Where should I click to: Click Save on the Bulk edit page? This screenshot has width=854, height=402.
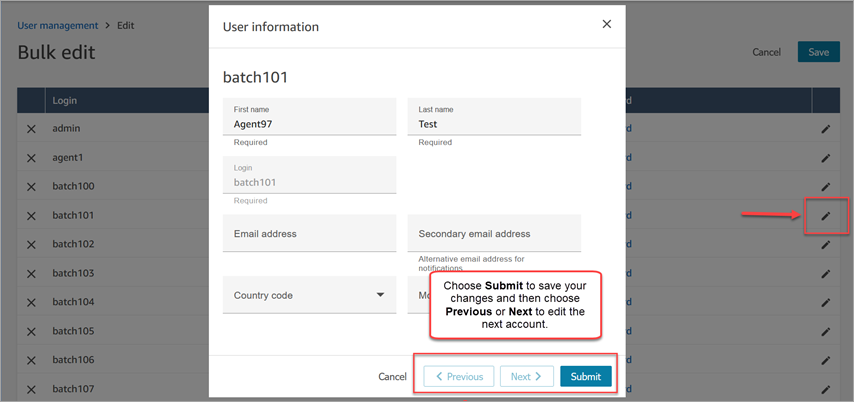click(818, 52)
